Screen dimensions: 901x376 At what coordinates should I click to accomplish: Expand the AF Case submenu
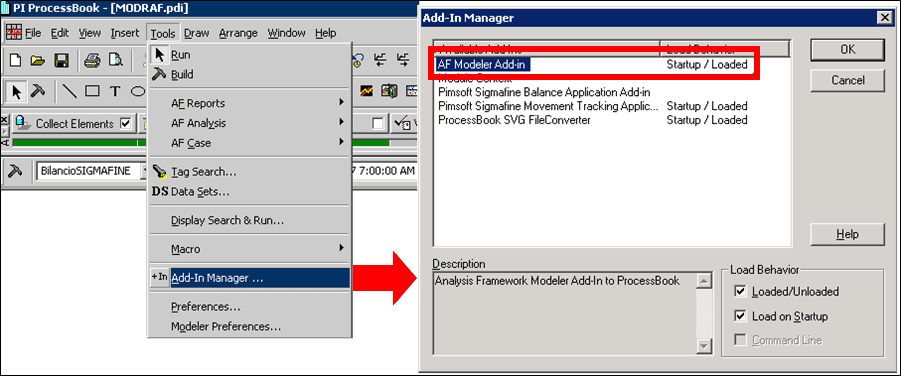[249, 143]
